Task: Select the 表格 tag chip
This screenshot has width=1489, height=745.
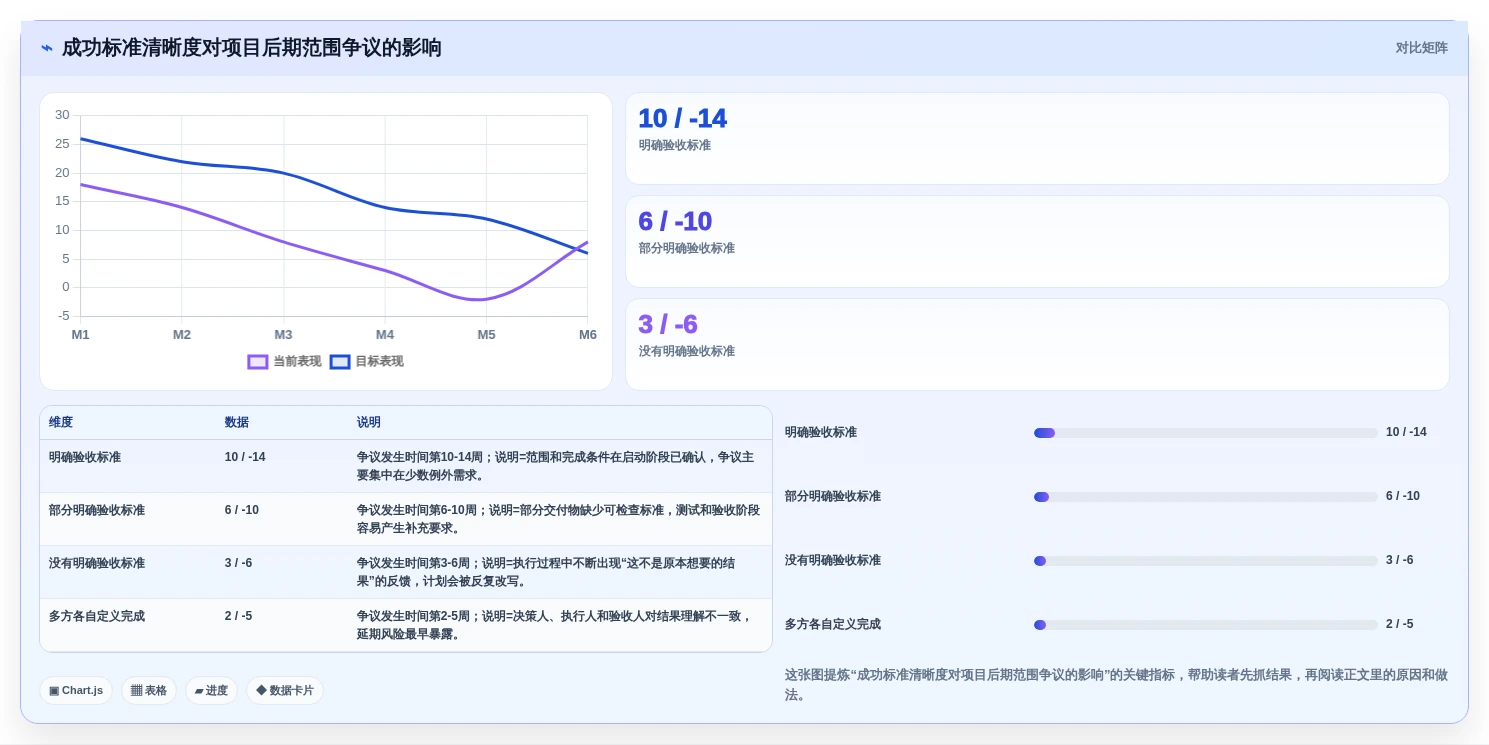Action: pos(149,690)
